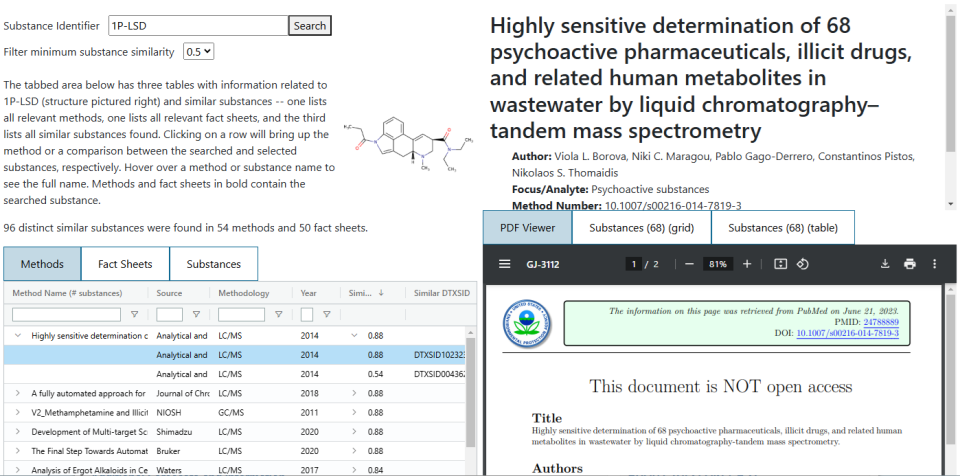Screen dimensions: 960x476
Task: Collapse the Highly sensitive determination row
Action: pos(18,336)
